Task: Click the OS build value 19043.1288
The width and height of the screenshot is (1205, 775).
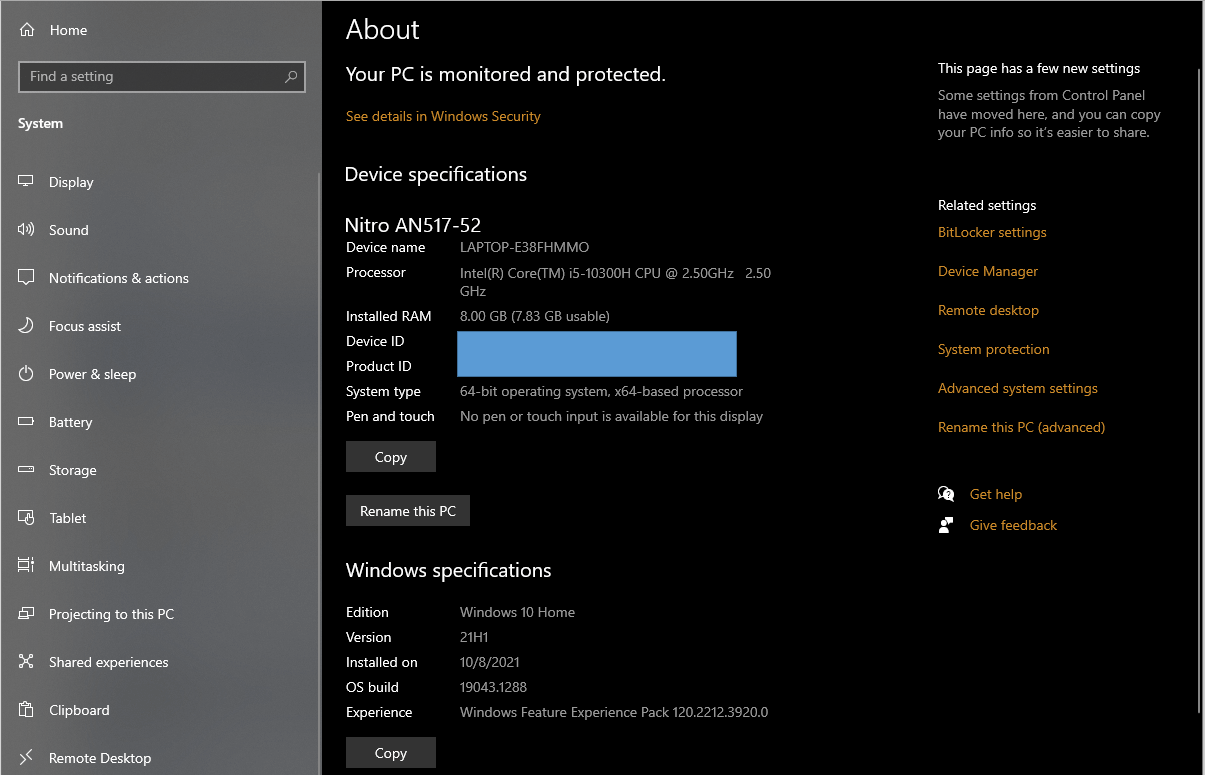Action: (x=493, y=687)
